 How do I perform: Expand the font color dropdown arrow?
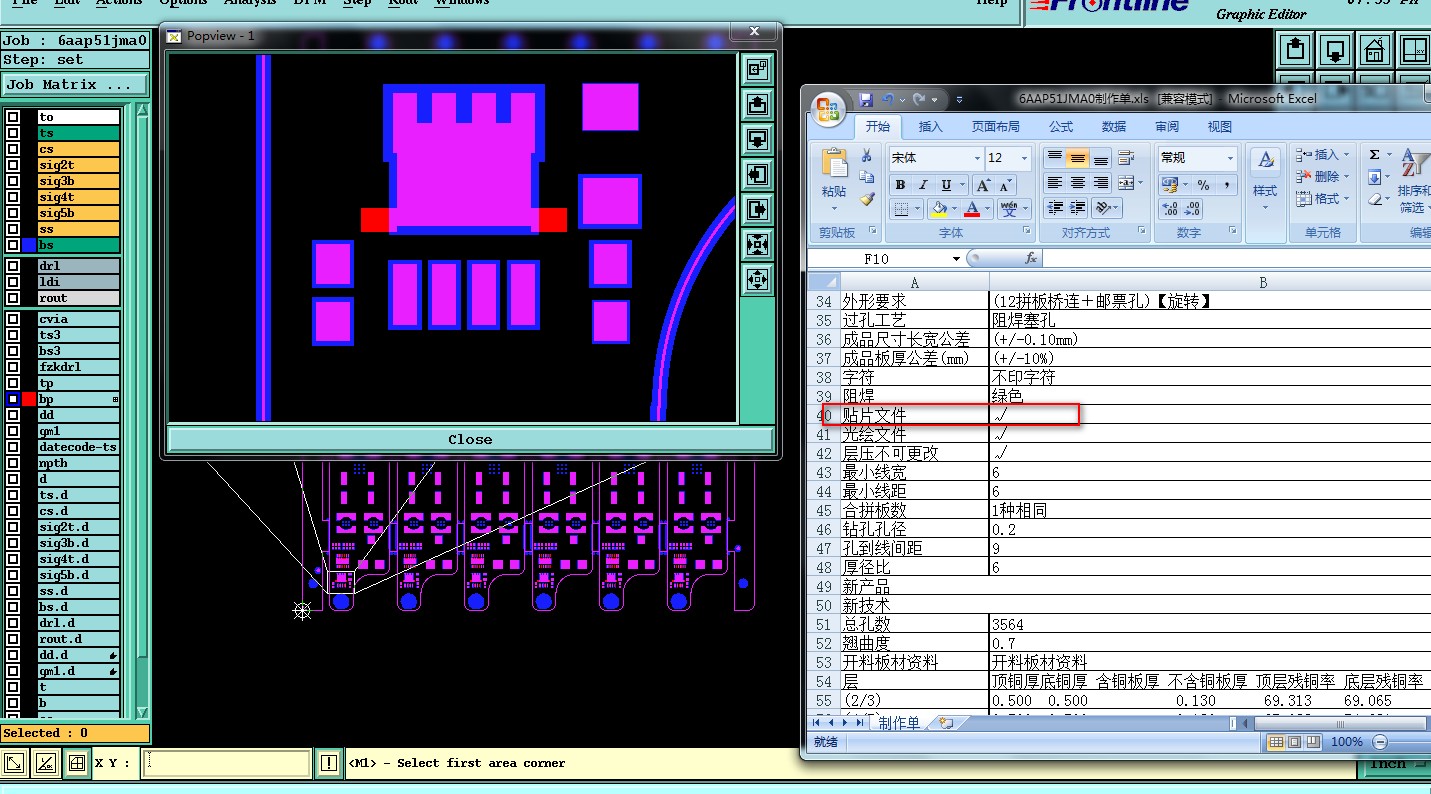tap(988, 209)
